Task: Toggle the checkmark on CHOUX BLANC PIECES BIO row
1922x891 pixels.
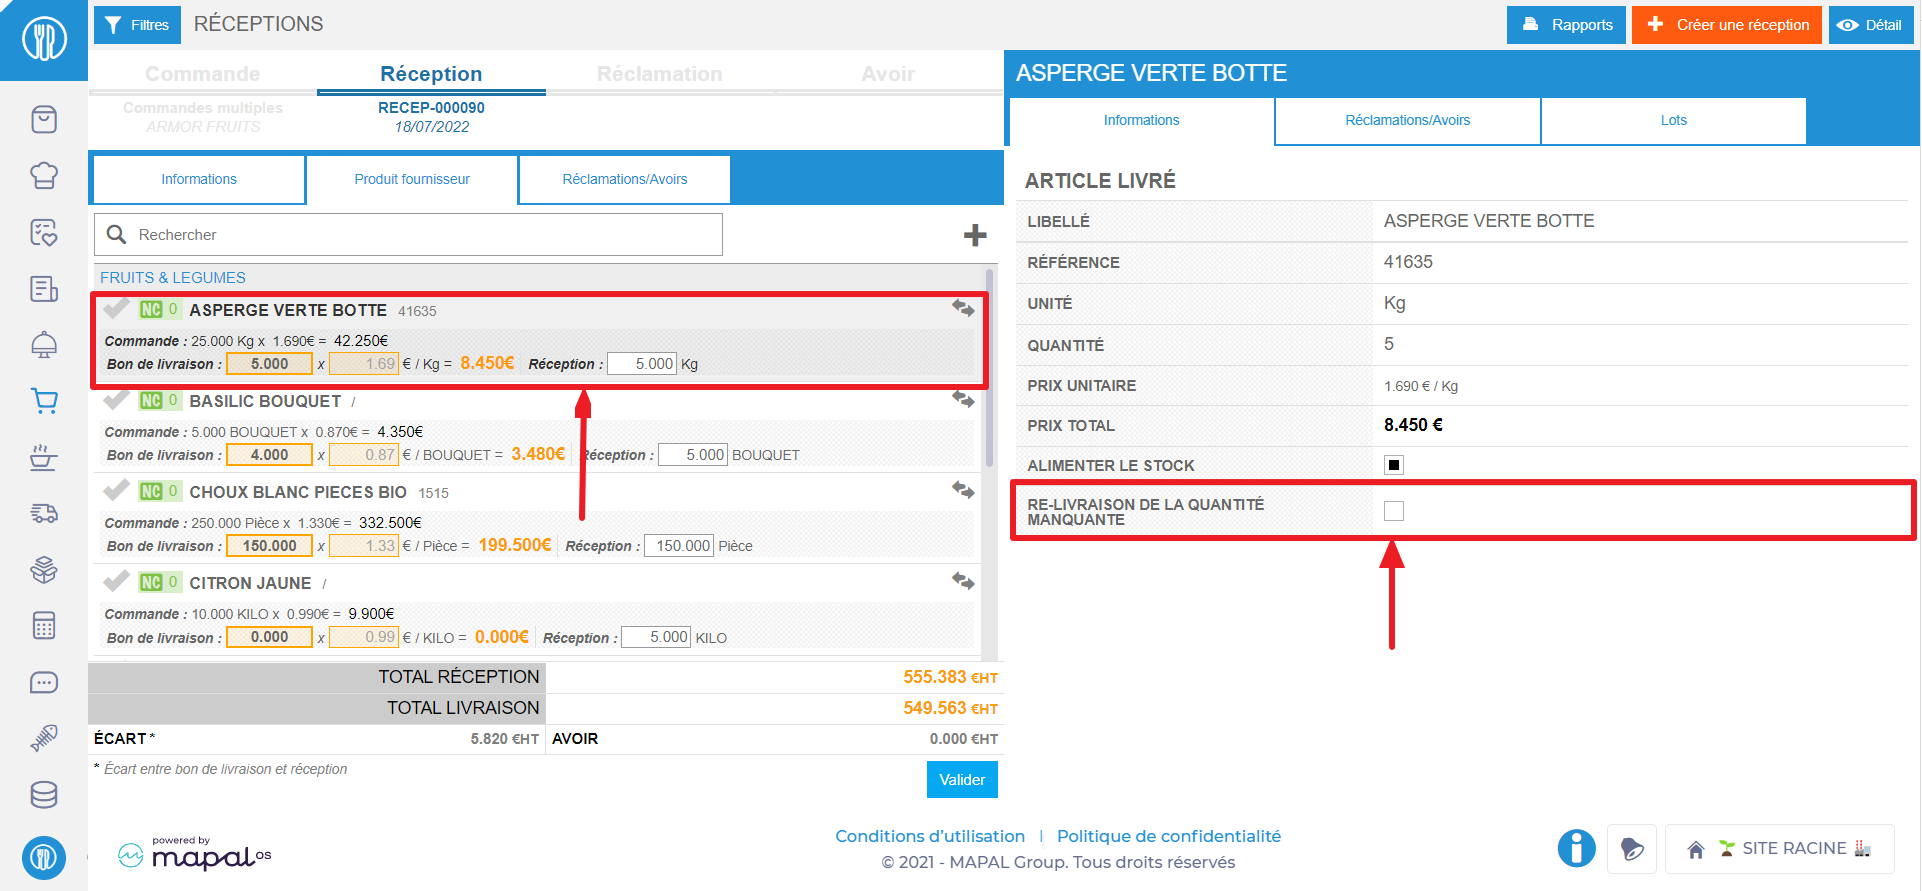Action: pyautogui.click(x=117, y=490)
